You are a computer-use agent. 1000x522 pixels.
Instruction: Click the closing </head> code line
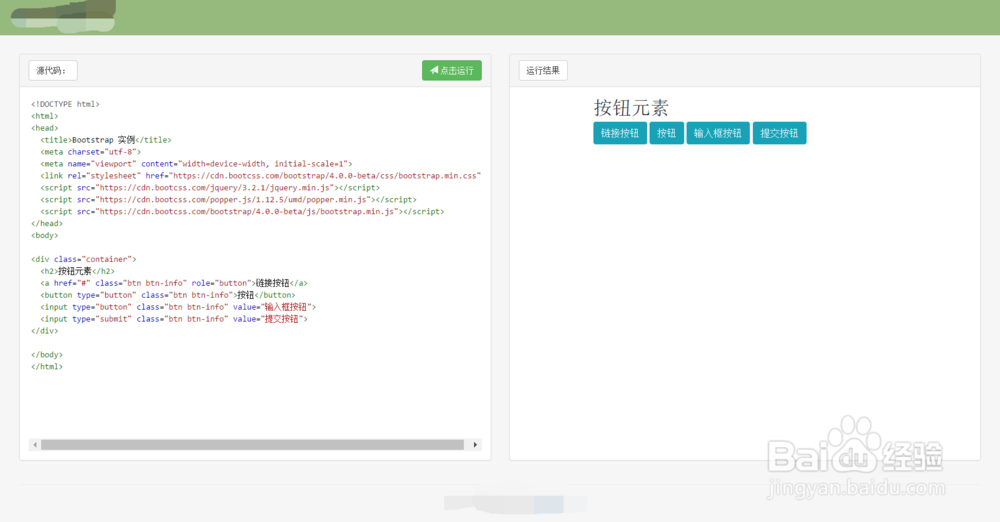(47, 223)
